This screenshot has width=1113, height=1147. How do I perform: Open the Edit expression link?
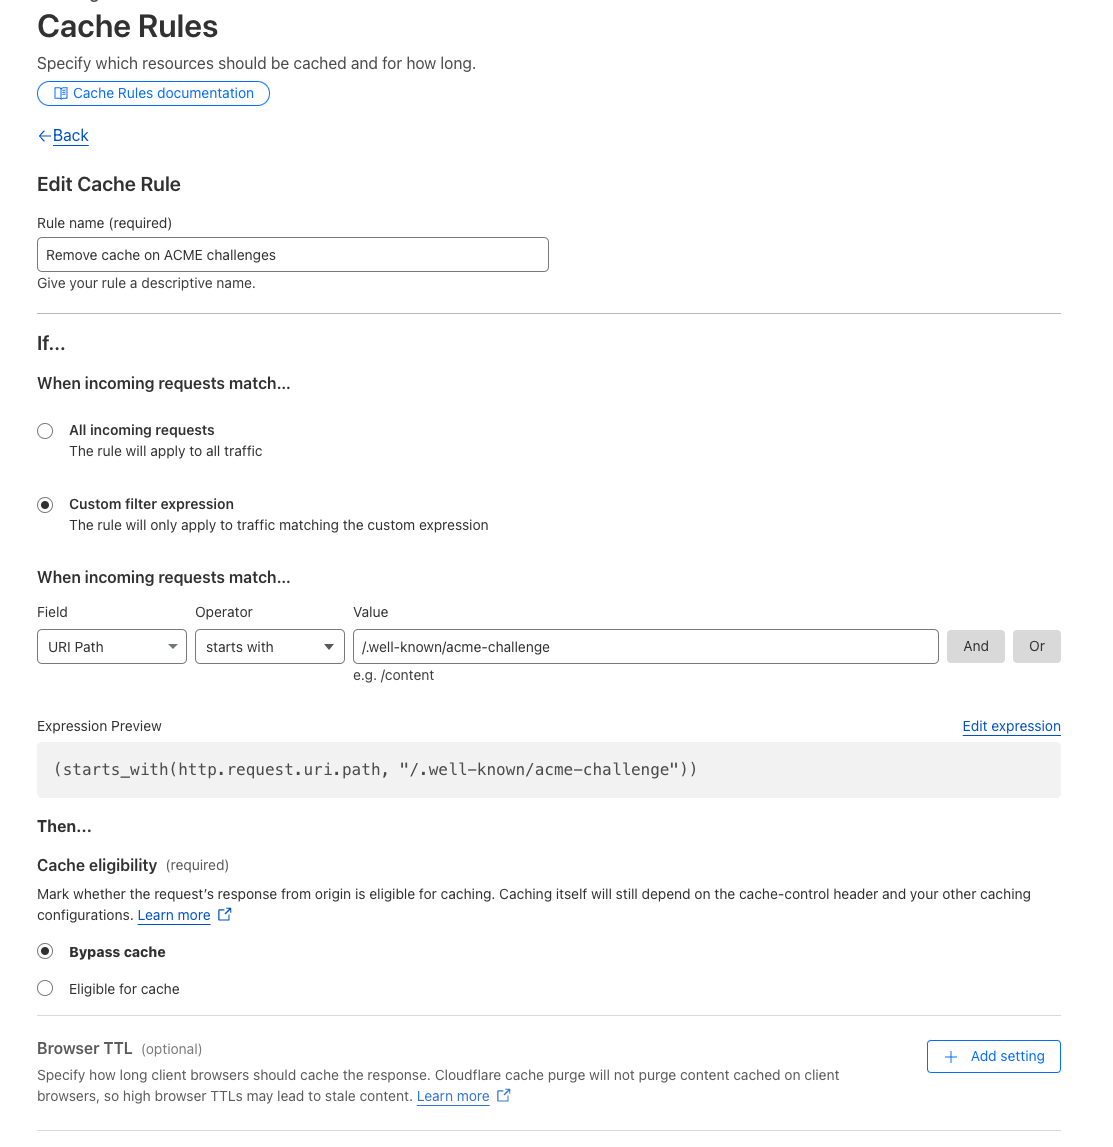(1011, 726)
